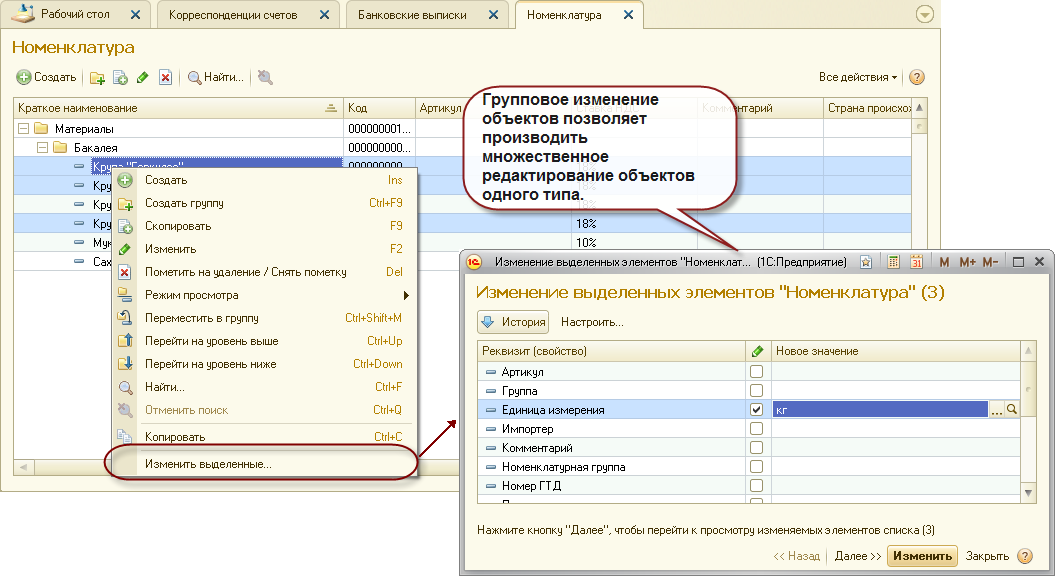Image resolution: width=1057 pixels, height=576 pixels.
Task: Click the mark for deletion toolbar icon
Action: 166,78
